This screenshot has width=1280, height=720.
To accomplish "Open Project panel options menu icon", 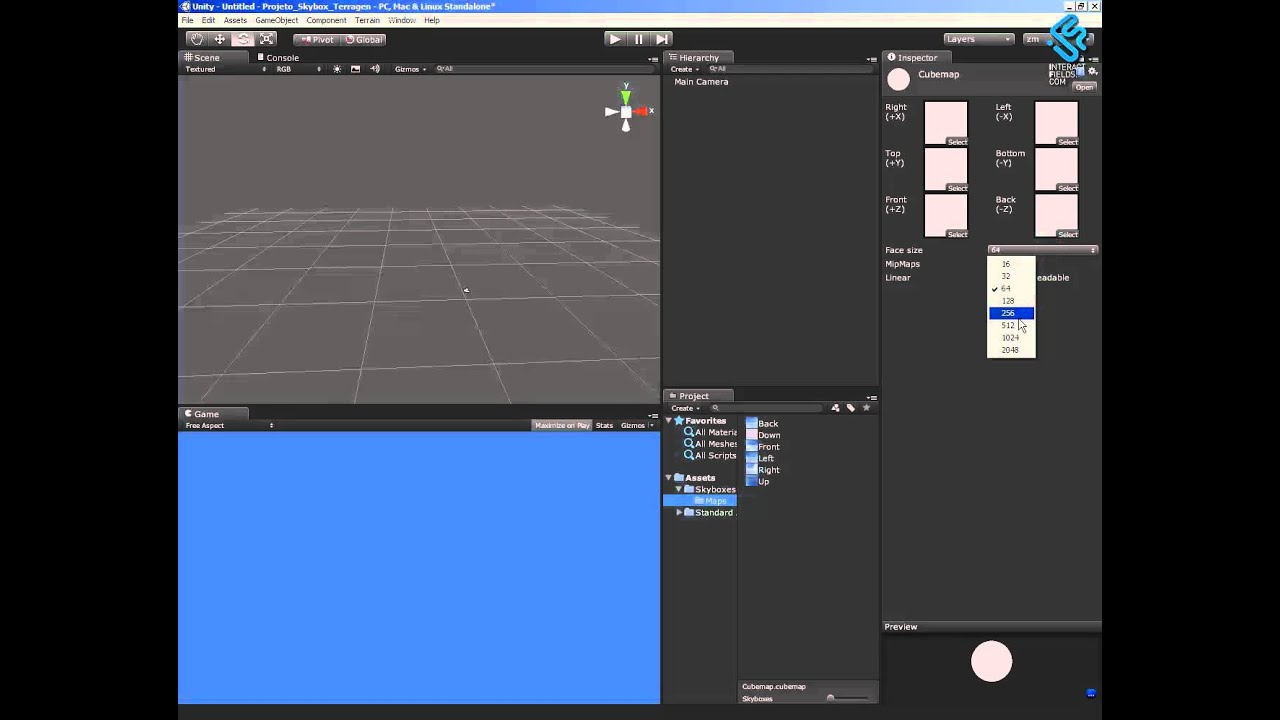I will point(872,397).
